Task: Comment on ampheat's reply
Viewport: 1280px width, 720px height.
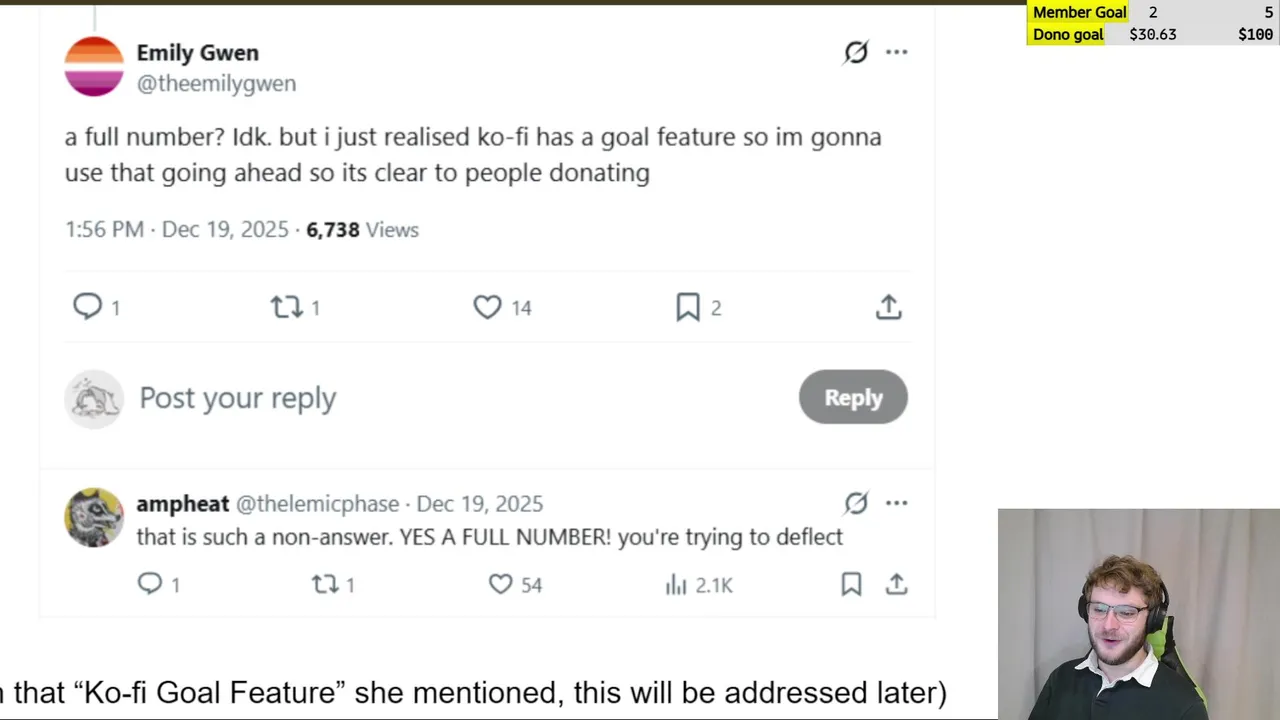Action: coord(150,584)
